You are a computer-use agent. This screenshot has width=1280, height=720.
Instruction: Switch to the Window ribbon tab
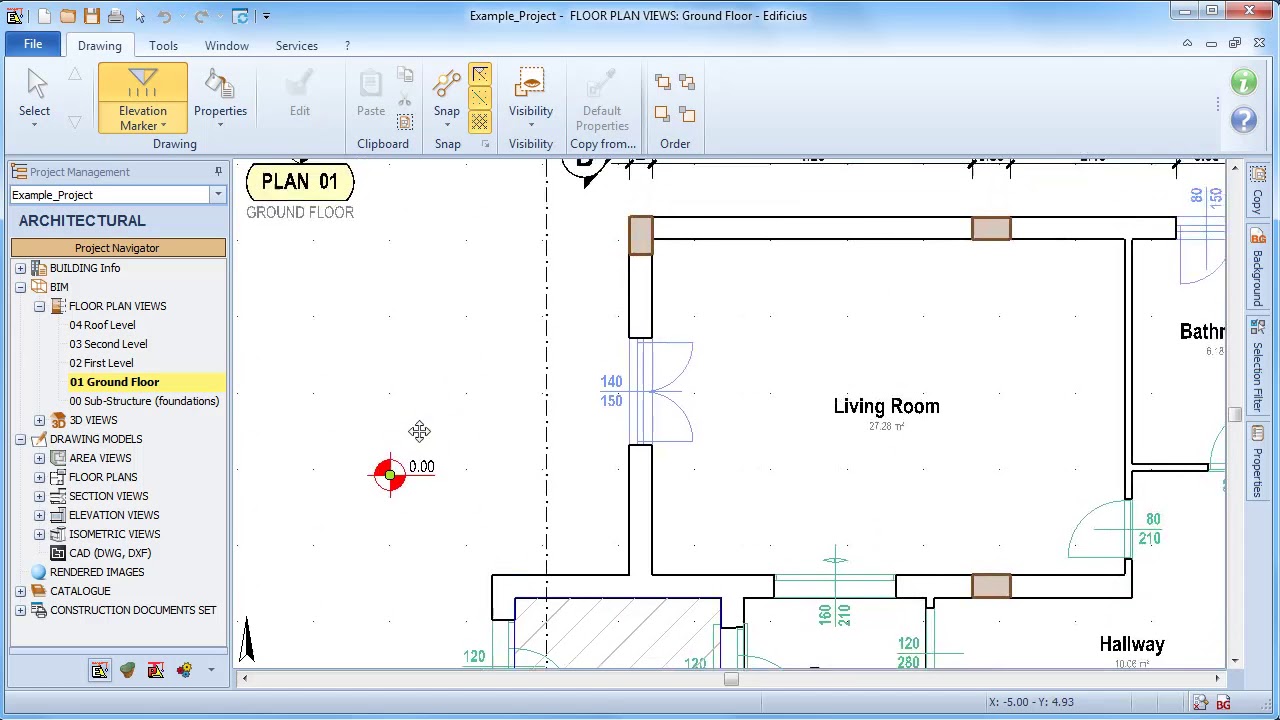(x=227, y=46)
